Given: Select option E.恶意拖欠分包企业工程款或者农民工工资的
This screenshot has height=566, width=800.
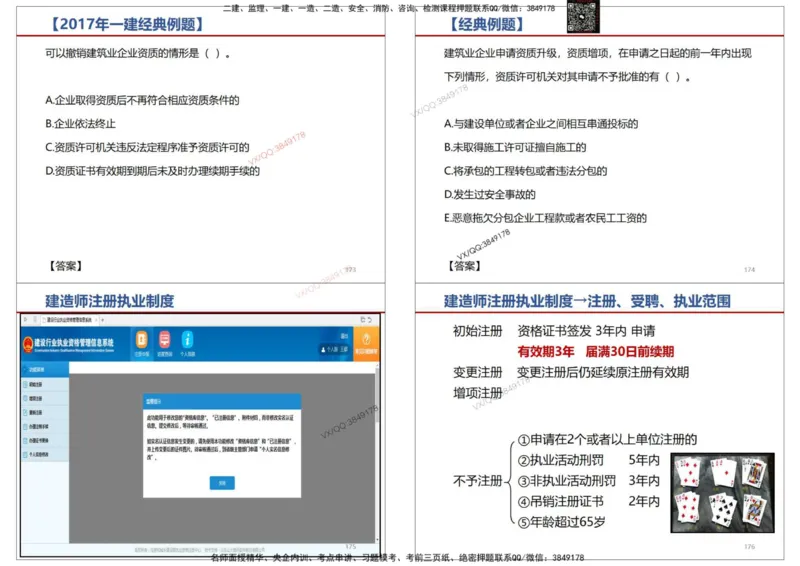Looking at the screenshot, I should click(545, 218).
